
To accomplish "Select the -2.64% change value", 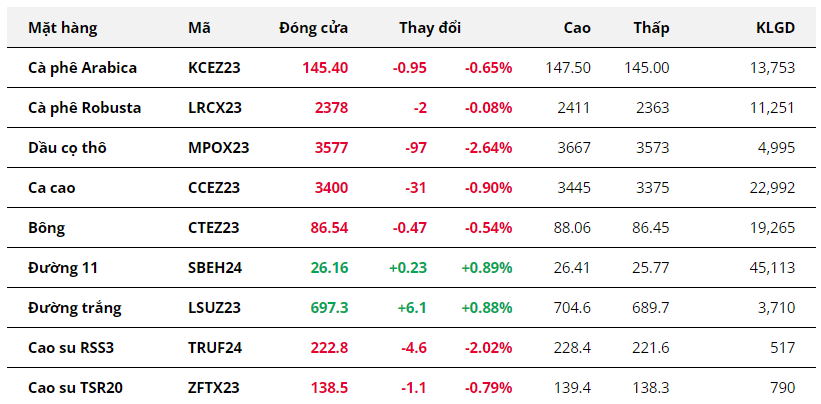I will pos(488,148).
